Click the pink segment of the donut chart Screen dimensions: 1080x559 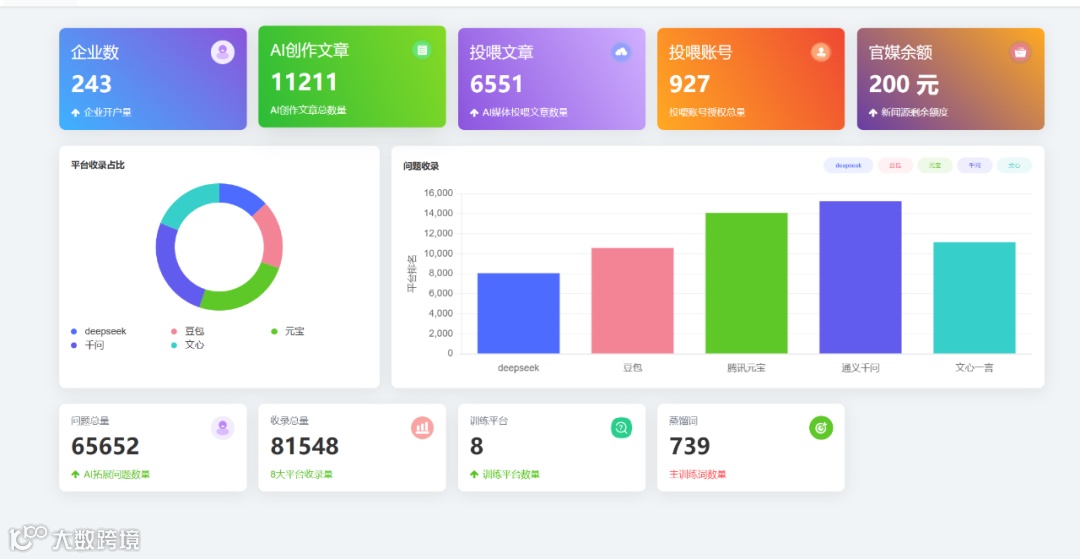(270, 235)
